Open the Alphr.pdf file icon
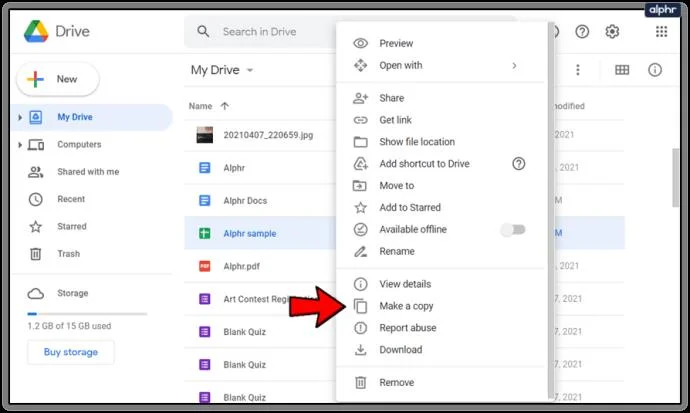The width and height of the screenshot is (690, 413). coord(205,266)
